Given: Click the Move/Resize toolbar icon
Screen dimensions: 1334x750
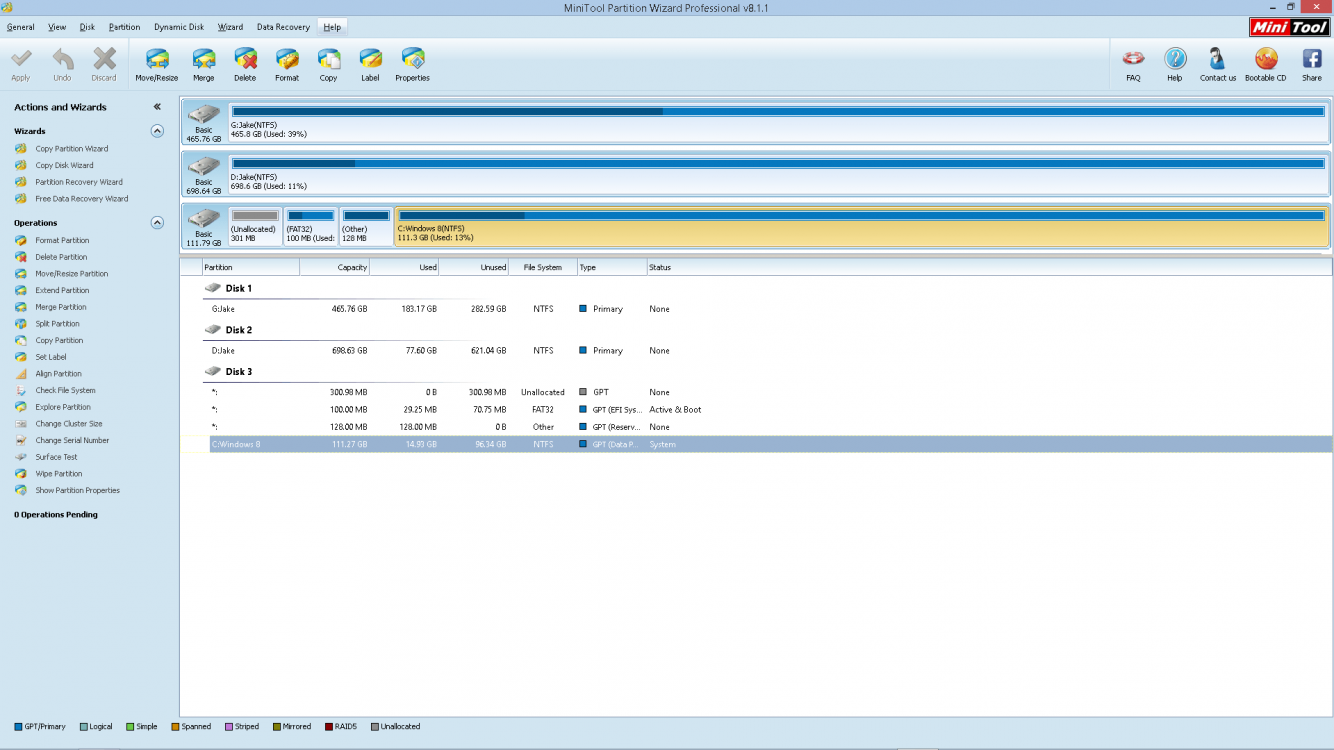Looking at the screenshot, I should (157, 59).
